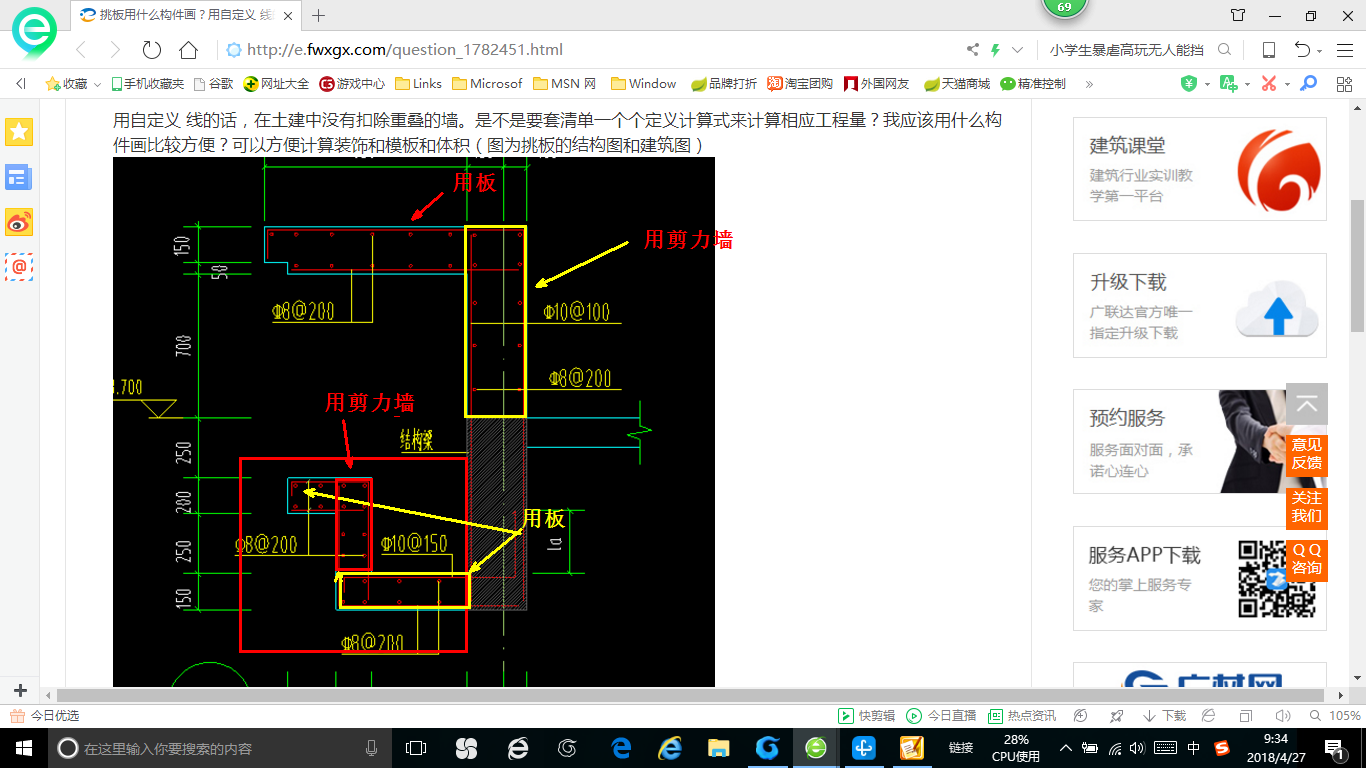Image resolution: width=1366 pixels, height=768 pixels.
Task: Open 今日直播 in the status bar
Action: click(x=941, y=716)
